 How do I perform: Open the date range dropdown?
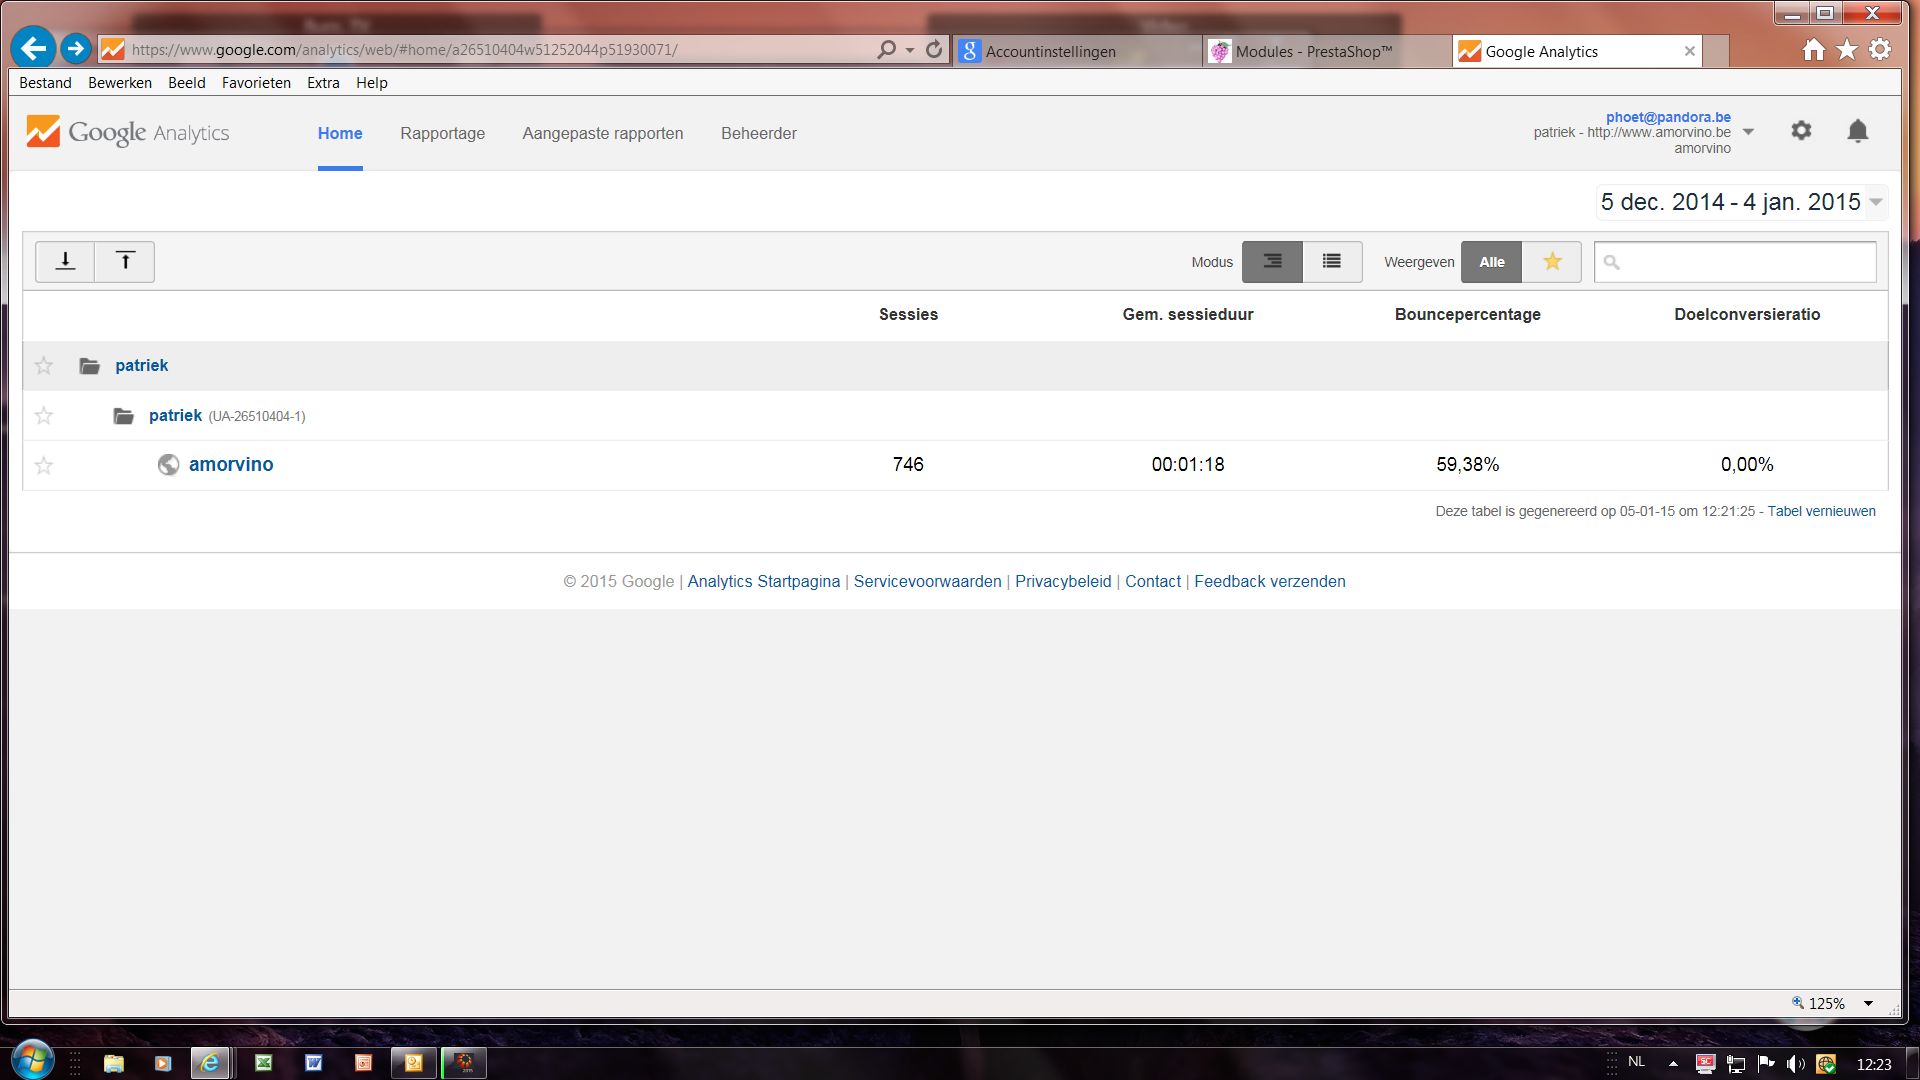tap(1876, 202)
